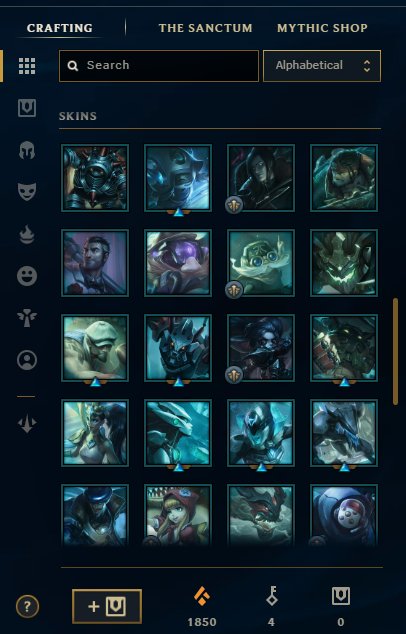Filter loot by ward skins icon
This screenshot has height=634, width=406.
[x=27, y=318]
